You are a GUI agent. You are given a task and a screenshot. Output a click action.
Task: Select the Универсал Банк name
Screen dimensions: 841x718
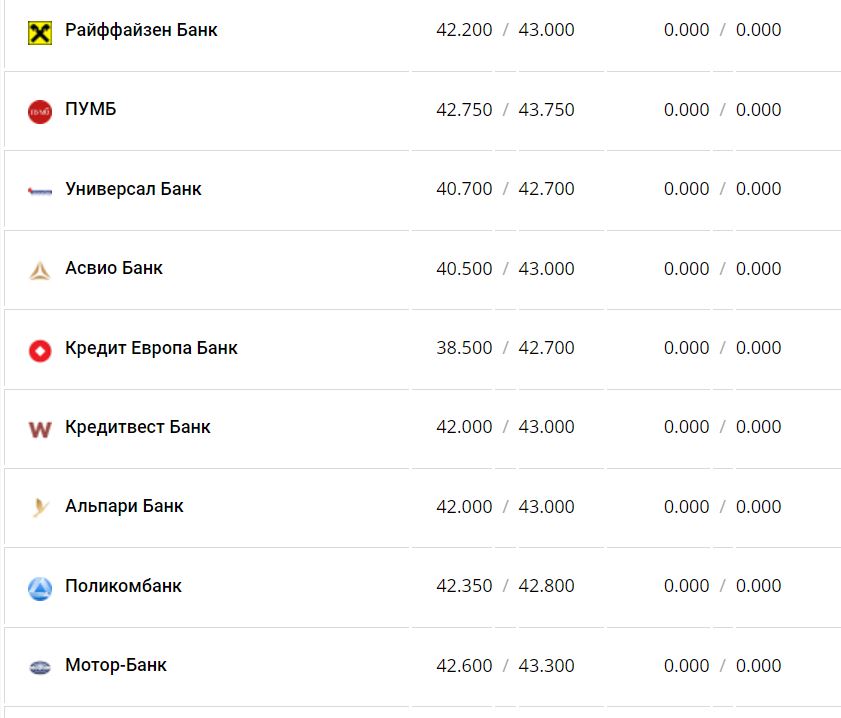[x=133, y=189]
